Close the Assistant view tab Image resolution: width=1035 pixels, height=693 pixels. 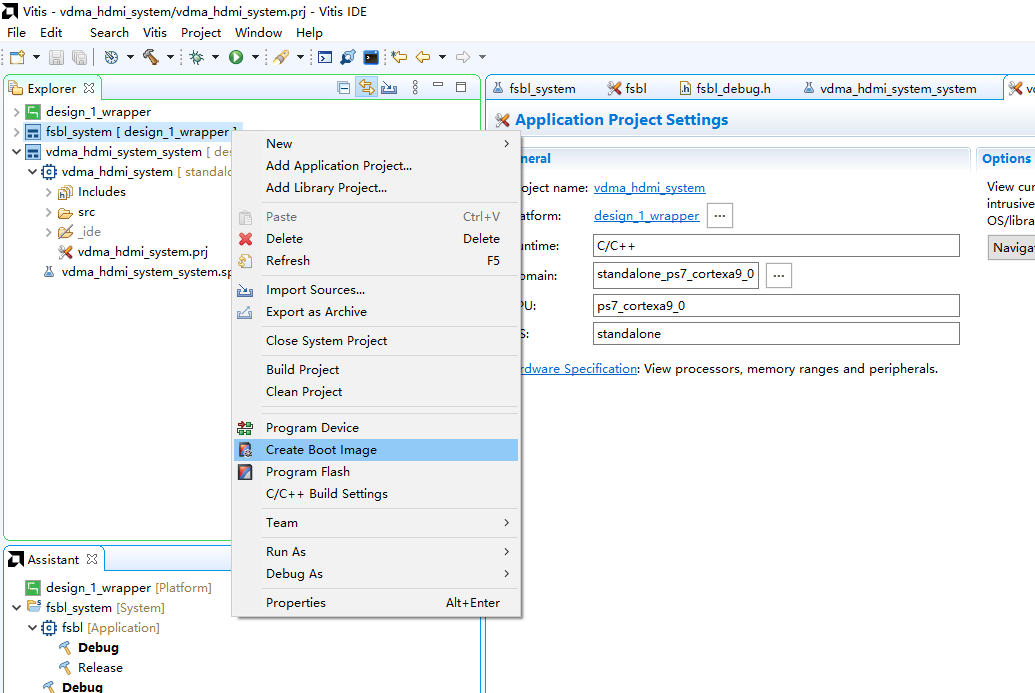pos(92,559)
